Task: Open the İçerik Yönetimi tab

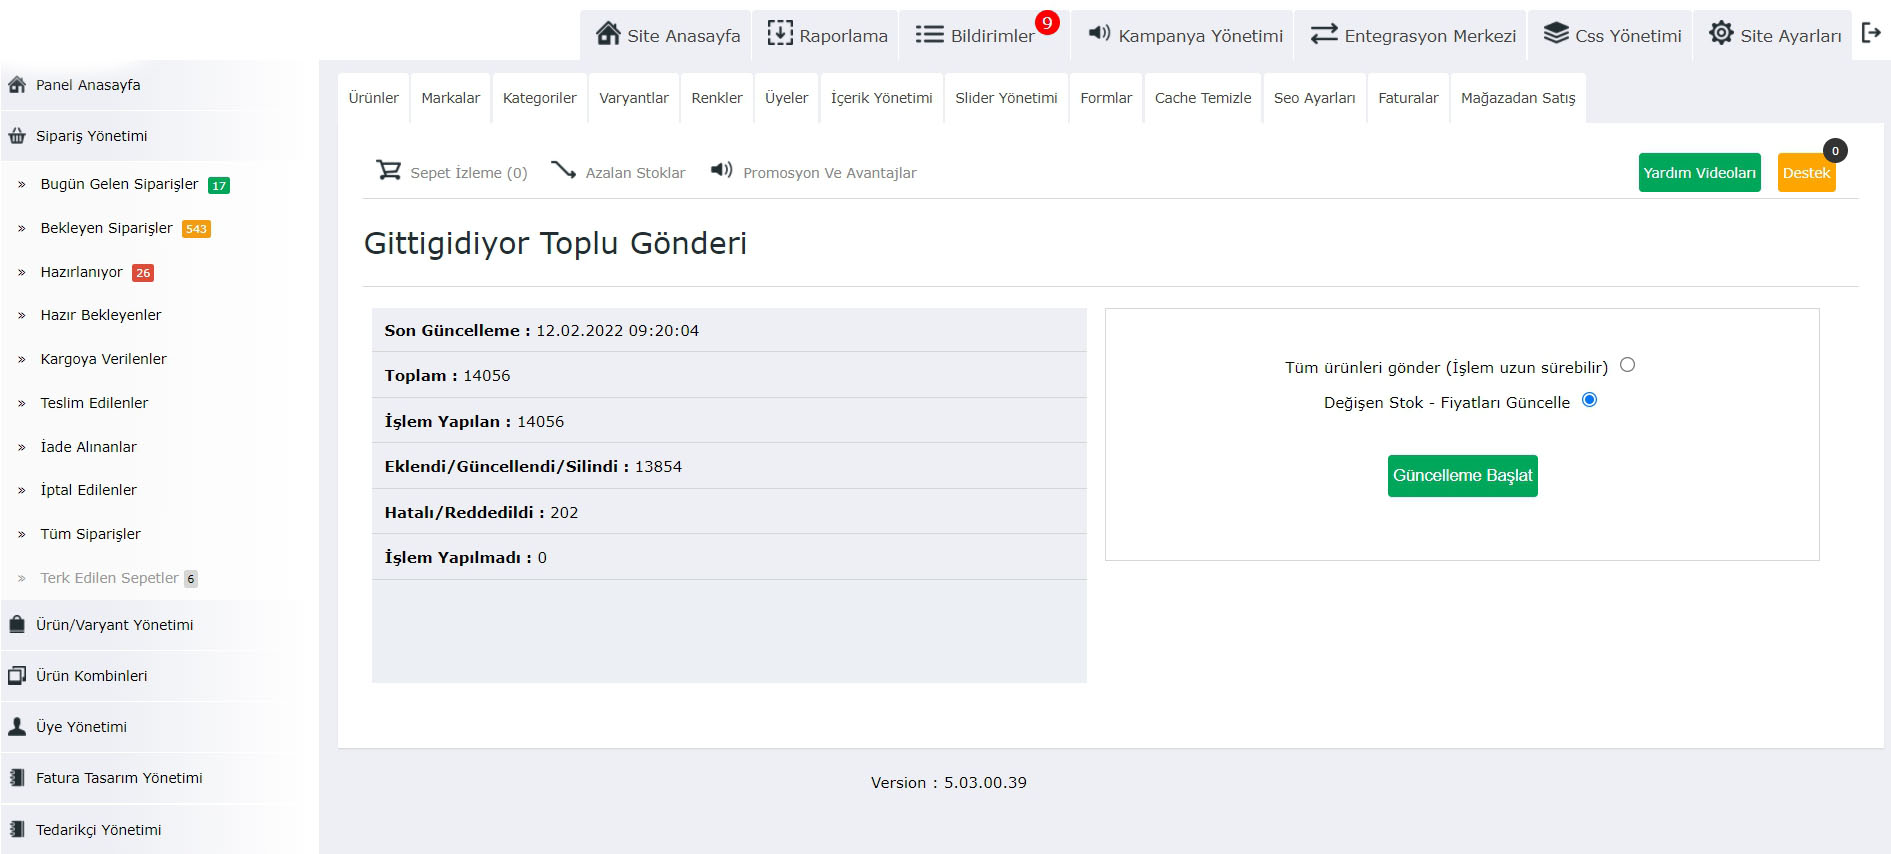Action: (881, 98)
